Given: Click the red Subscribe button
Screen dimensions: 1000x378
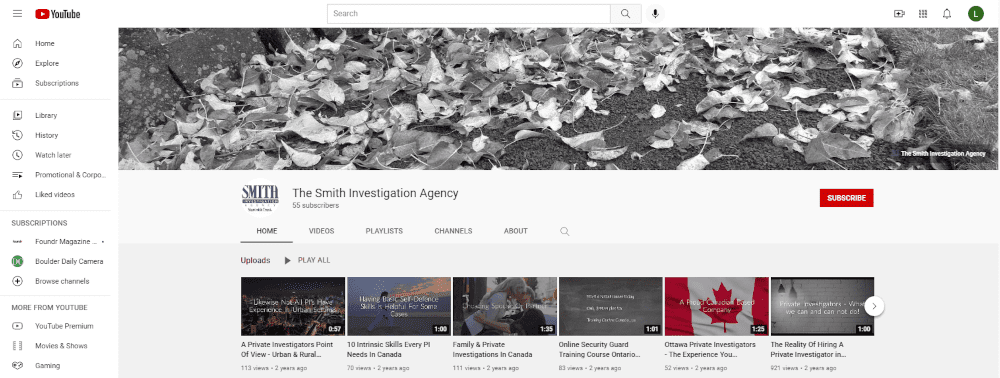Looking at the screenshot, I should pos(846,198).
